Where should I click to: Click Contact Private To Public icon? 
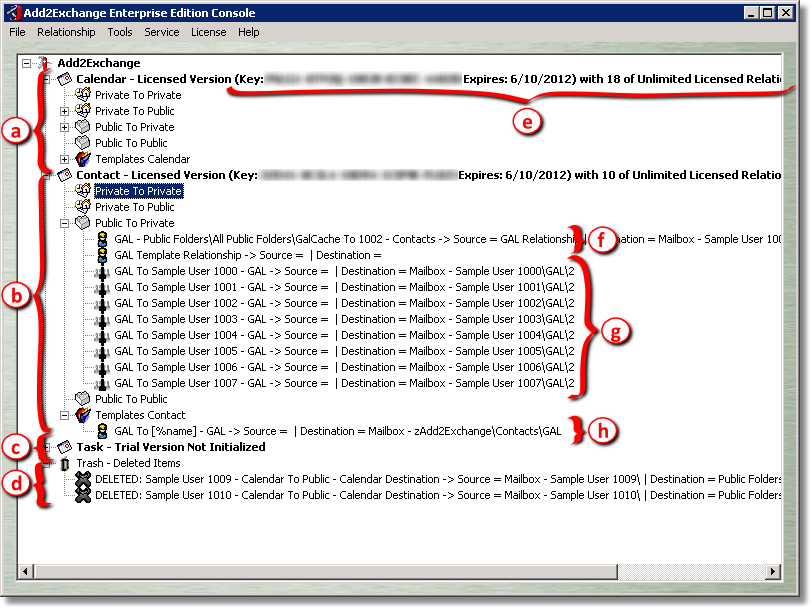(x=83, y=207)
